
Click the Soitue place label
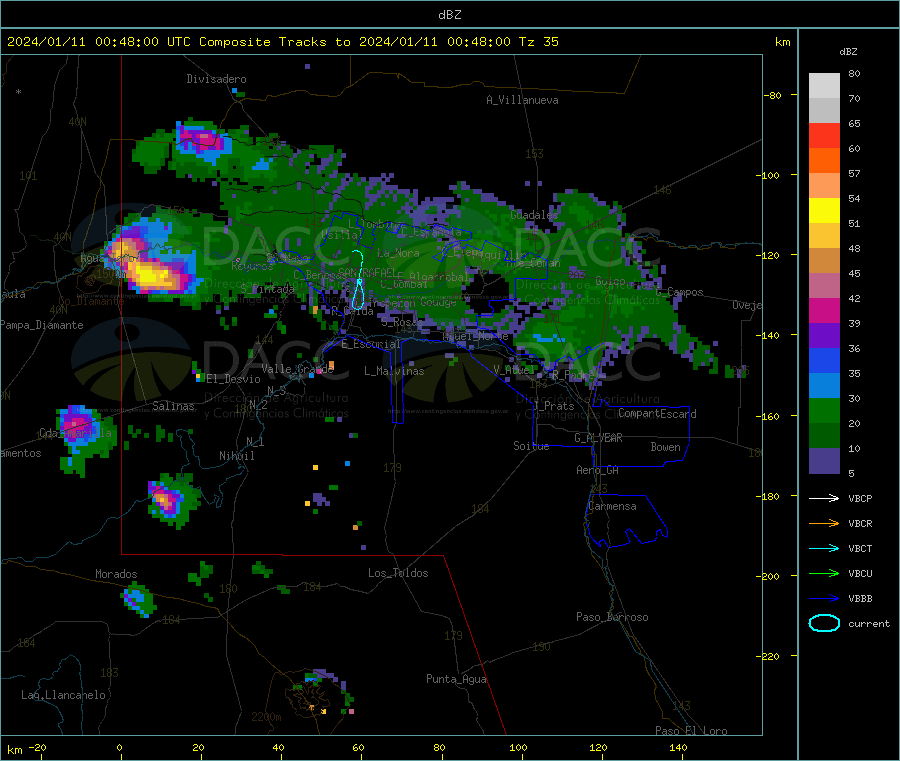click(x=531, y=446)
